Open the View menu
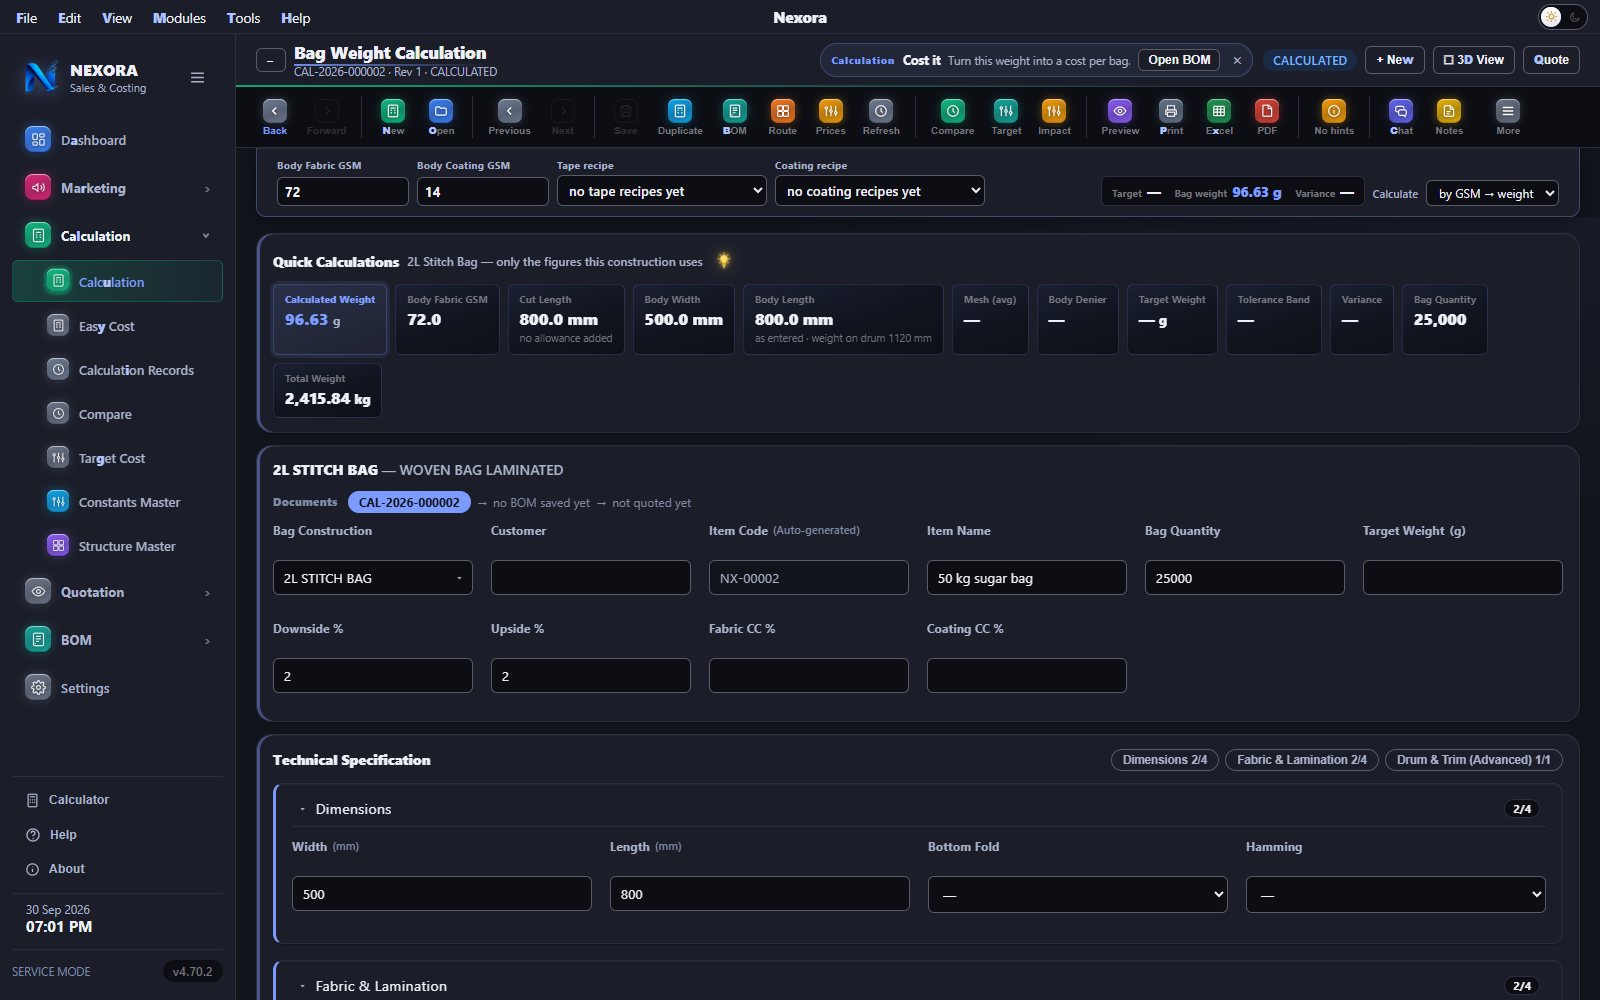Image resolution: width=1600 pixels, height=1000 pixels. (117, 18)
